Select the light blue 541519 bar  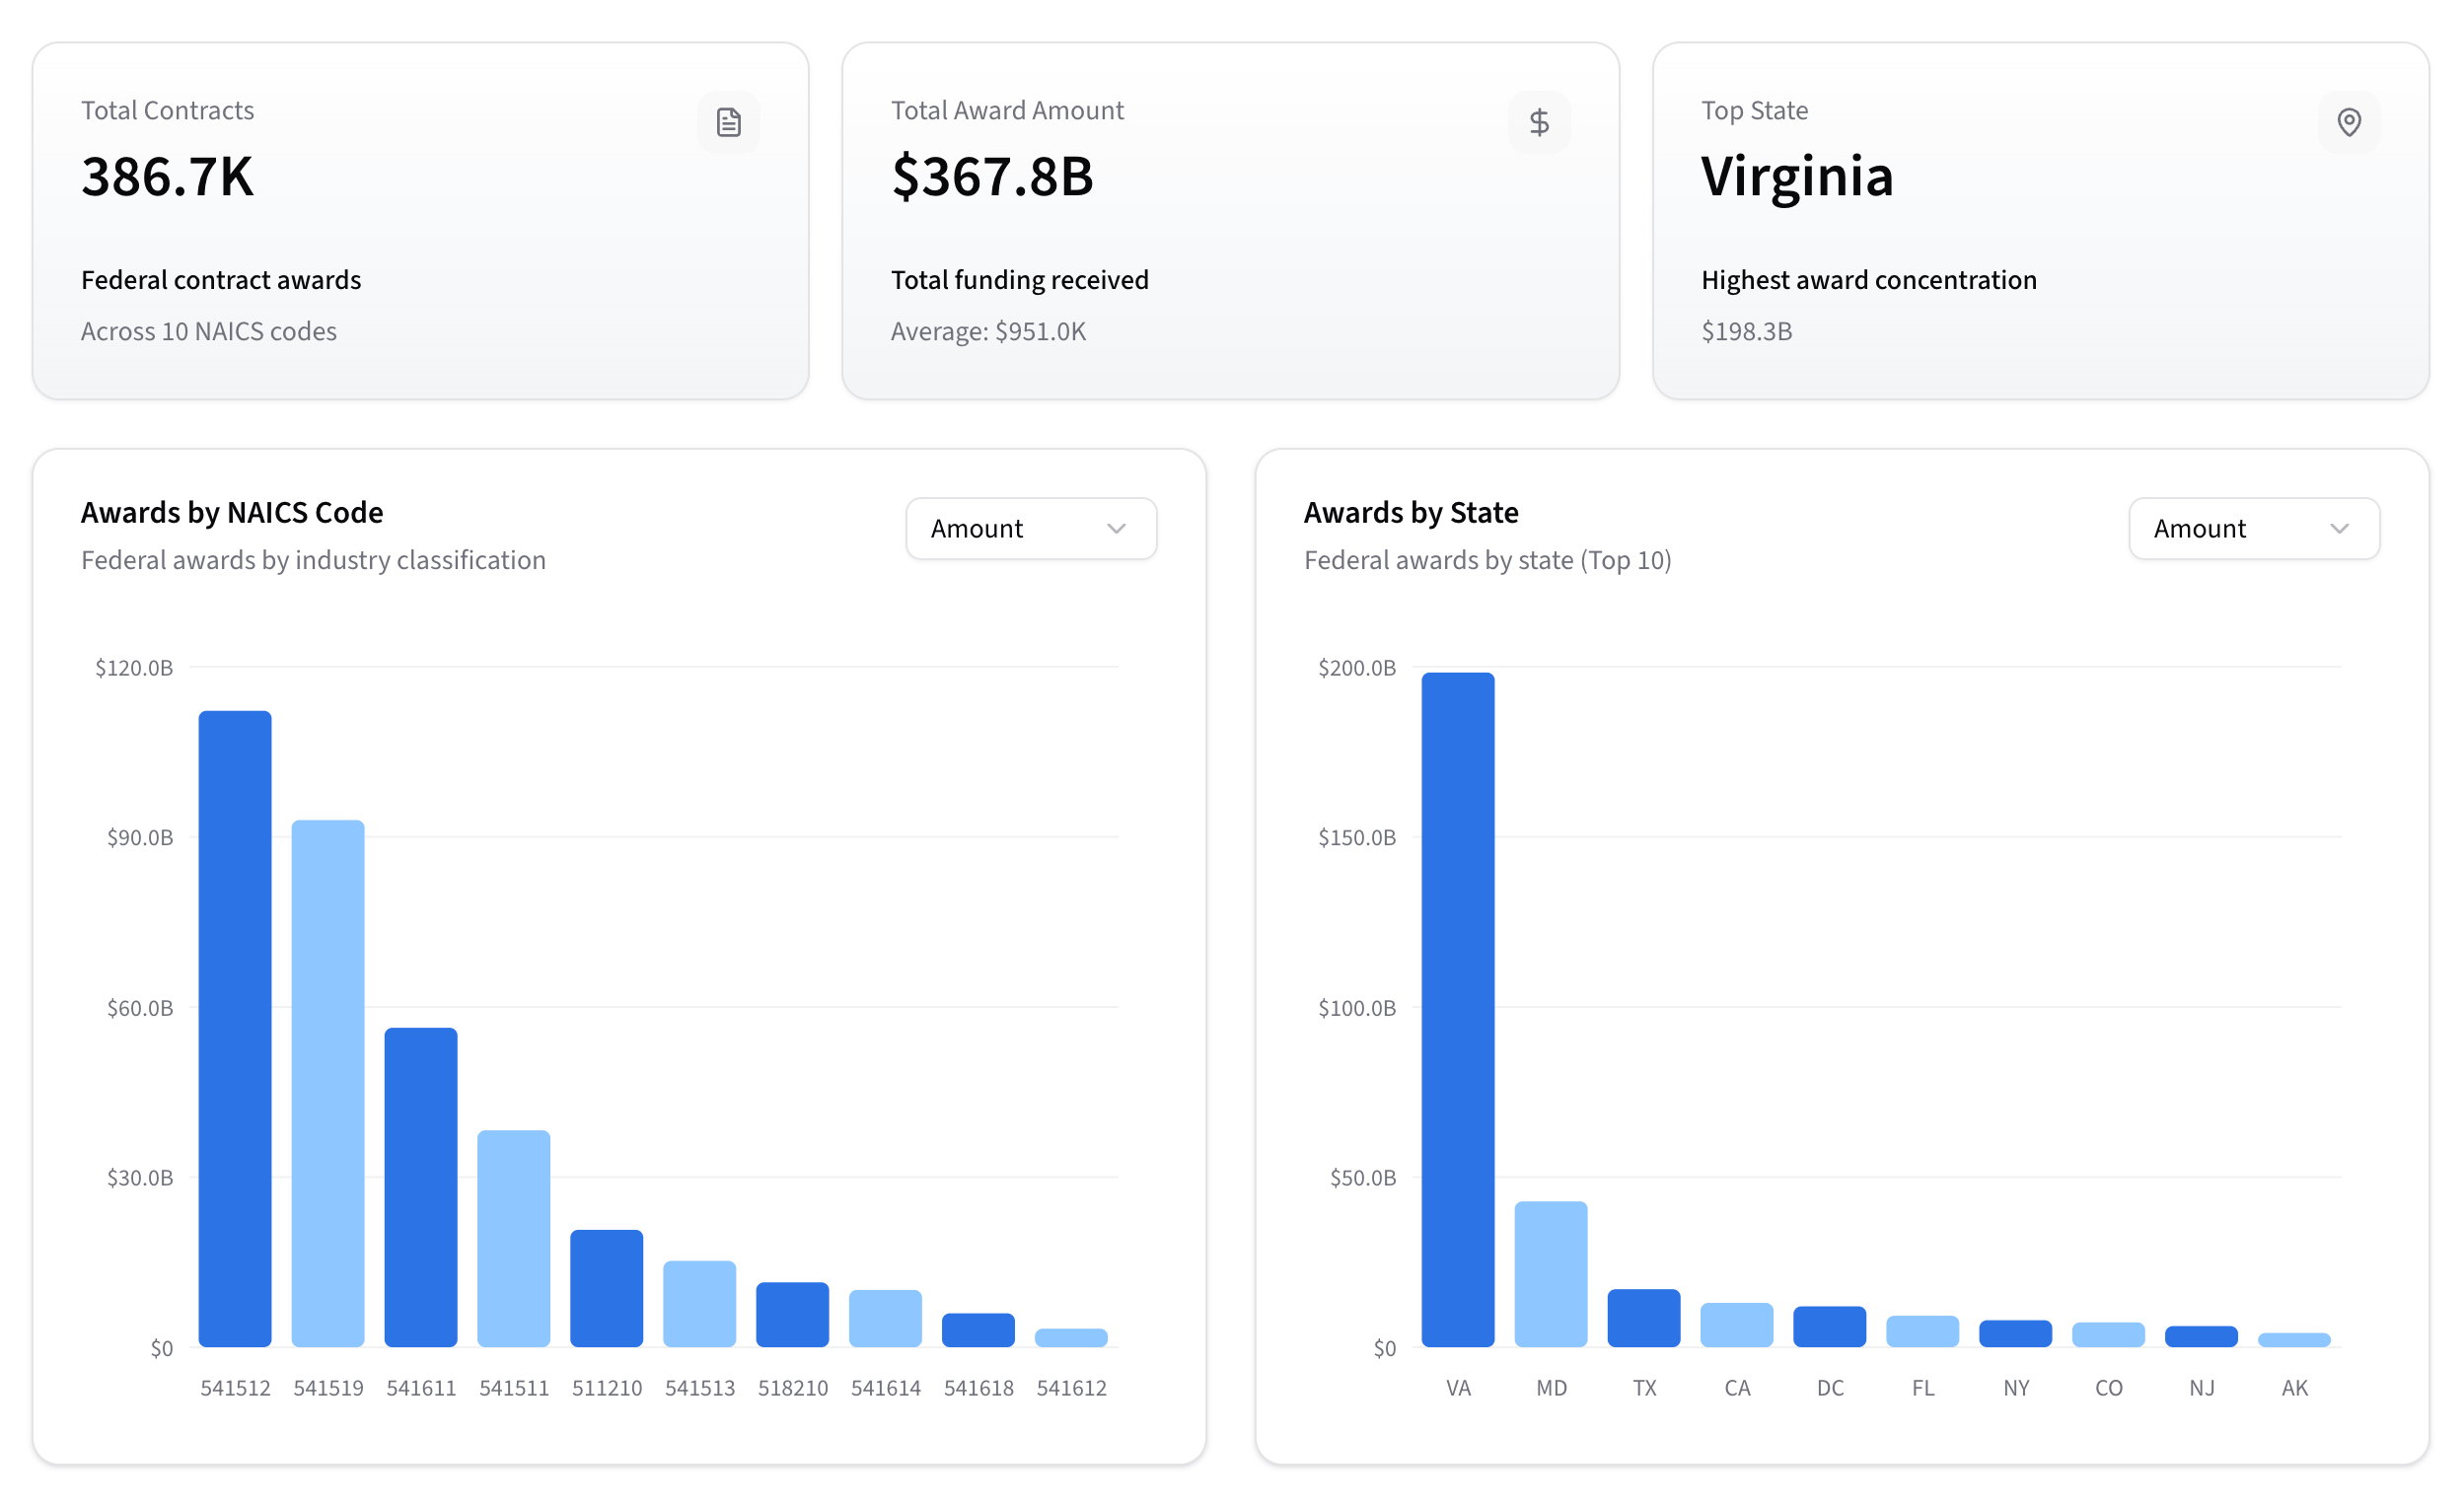(328, 1083)
